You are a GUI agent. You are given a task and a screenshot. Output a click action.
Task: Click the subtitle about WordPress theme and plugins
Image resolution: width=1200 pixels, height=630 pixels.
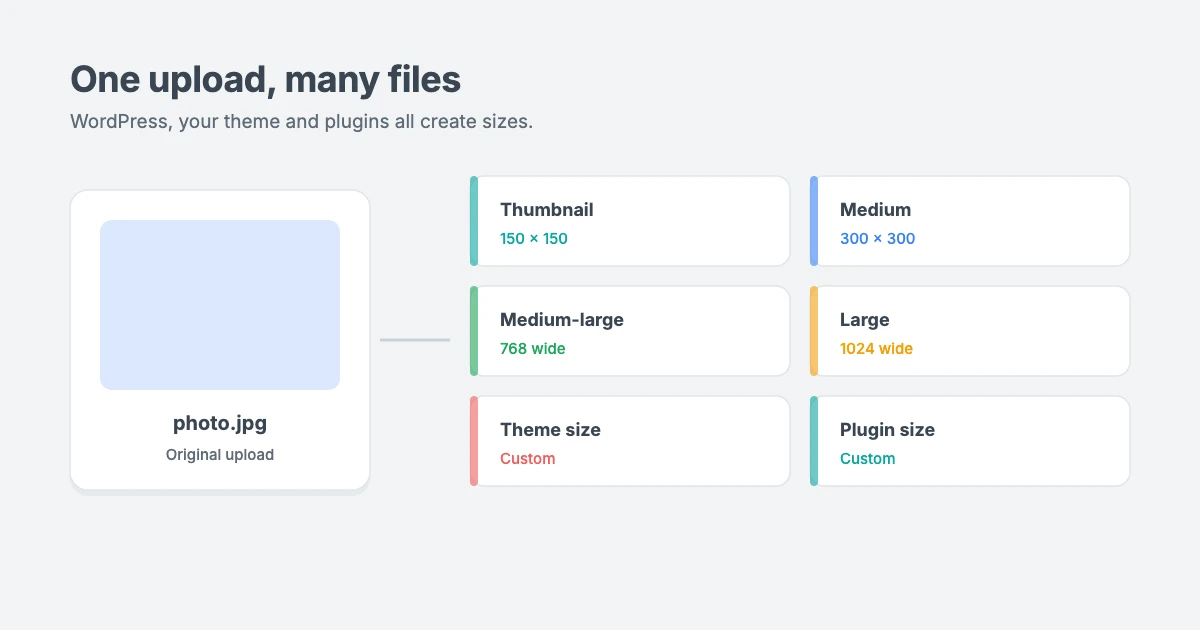[x=301, y=122]
